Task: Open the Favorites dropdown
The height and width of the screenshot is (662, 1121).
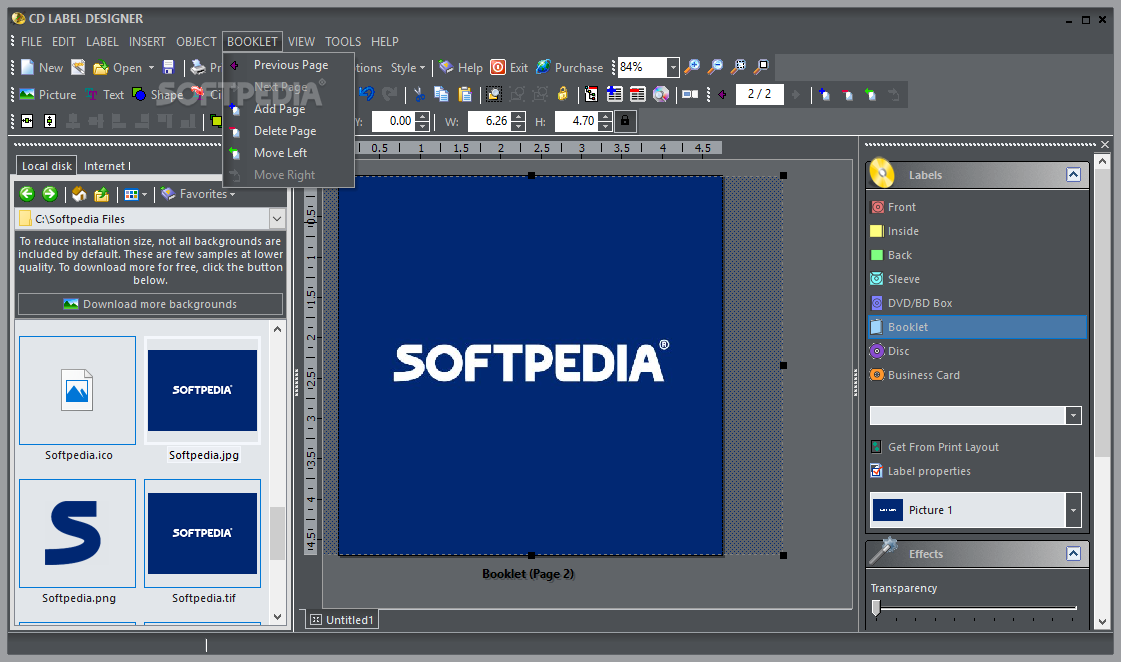Action: (198, 194)
